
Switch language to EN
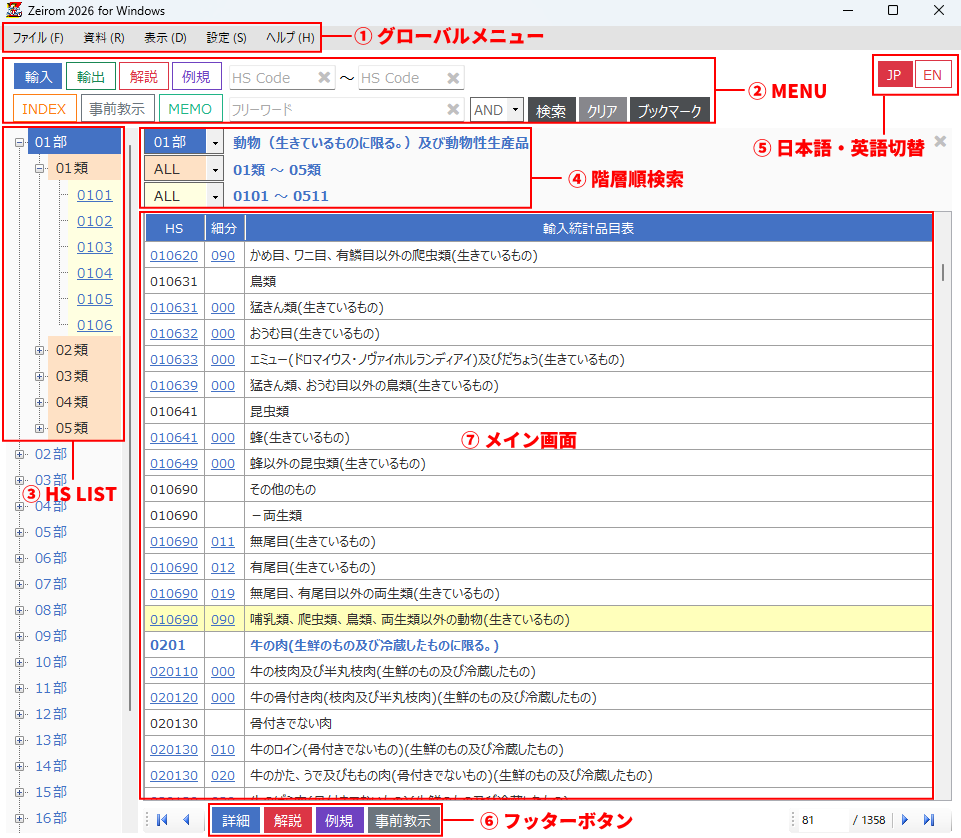coord(932,75)
